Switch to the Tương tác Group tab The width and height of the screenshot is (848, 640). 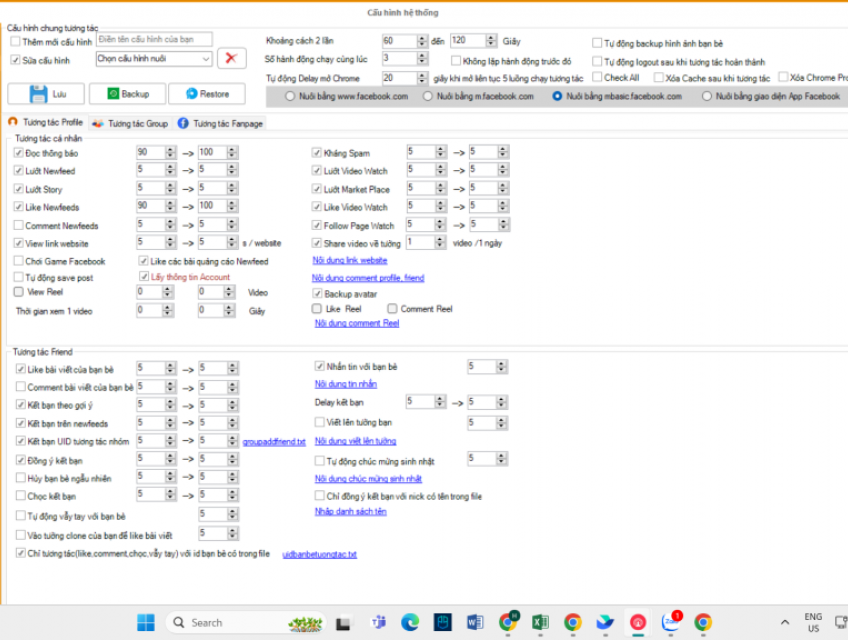[x=130, y=122]
